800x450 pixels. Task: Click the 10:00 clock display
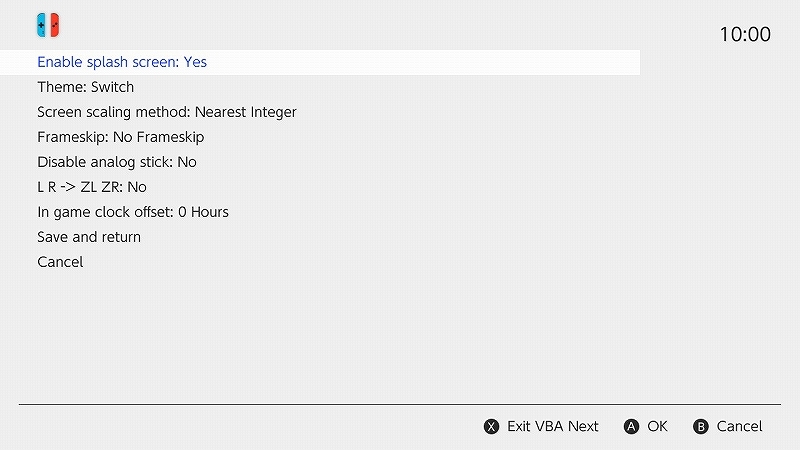(x=745, y=35)
